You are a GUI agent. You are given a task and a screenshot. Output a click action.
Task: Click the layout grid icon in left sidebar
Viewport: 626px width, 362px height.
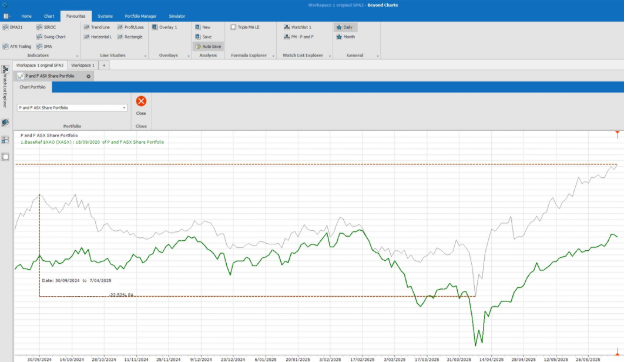(5, 140)
